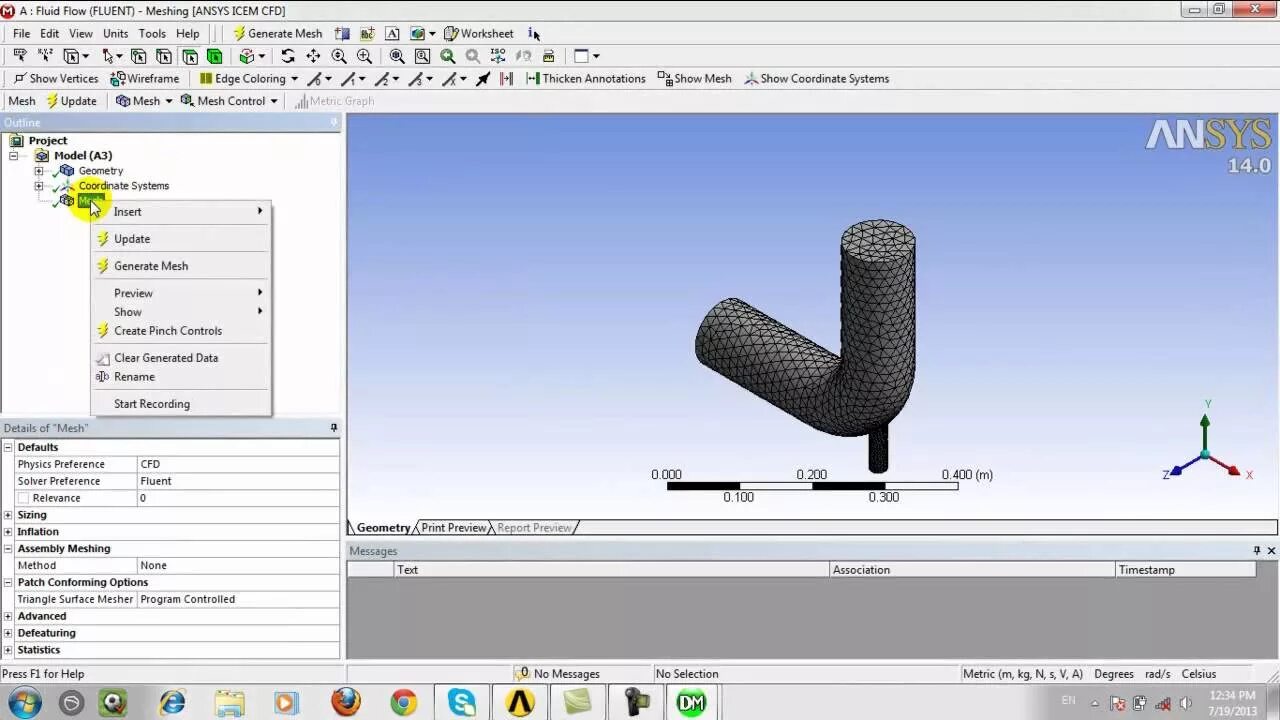This screenshot has width=1280, height=720.
Task: Click the Image to File print icon
Action: [548, 56]
